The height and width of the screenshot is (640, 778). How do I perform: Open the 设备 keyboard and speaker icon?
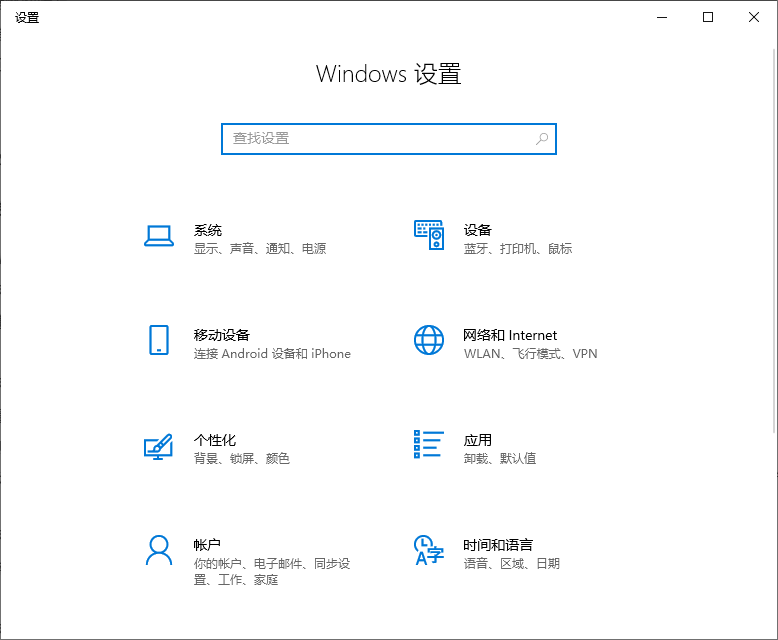coord(429,235)
